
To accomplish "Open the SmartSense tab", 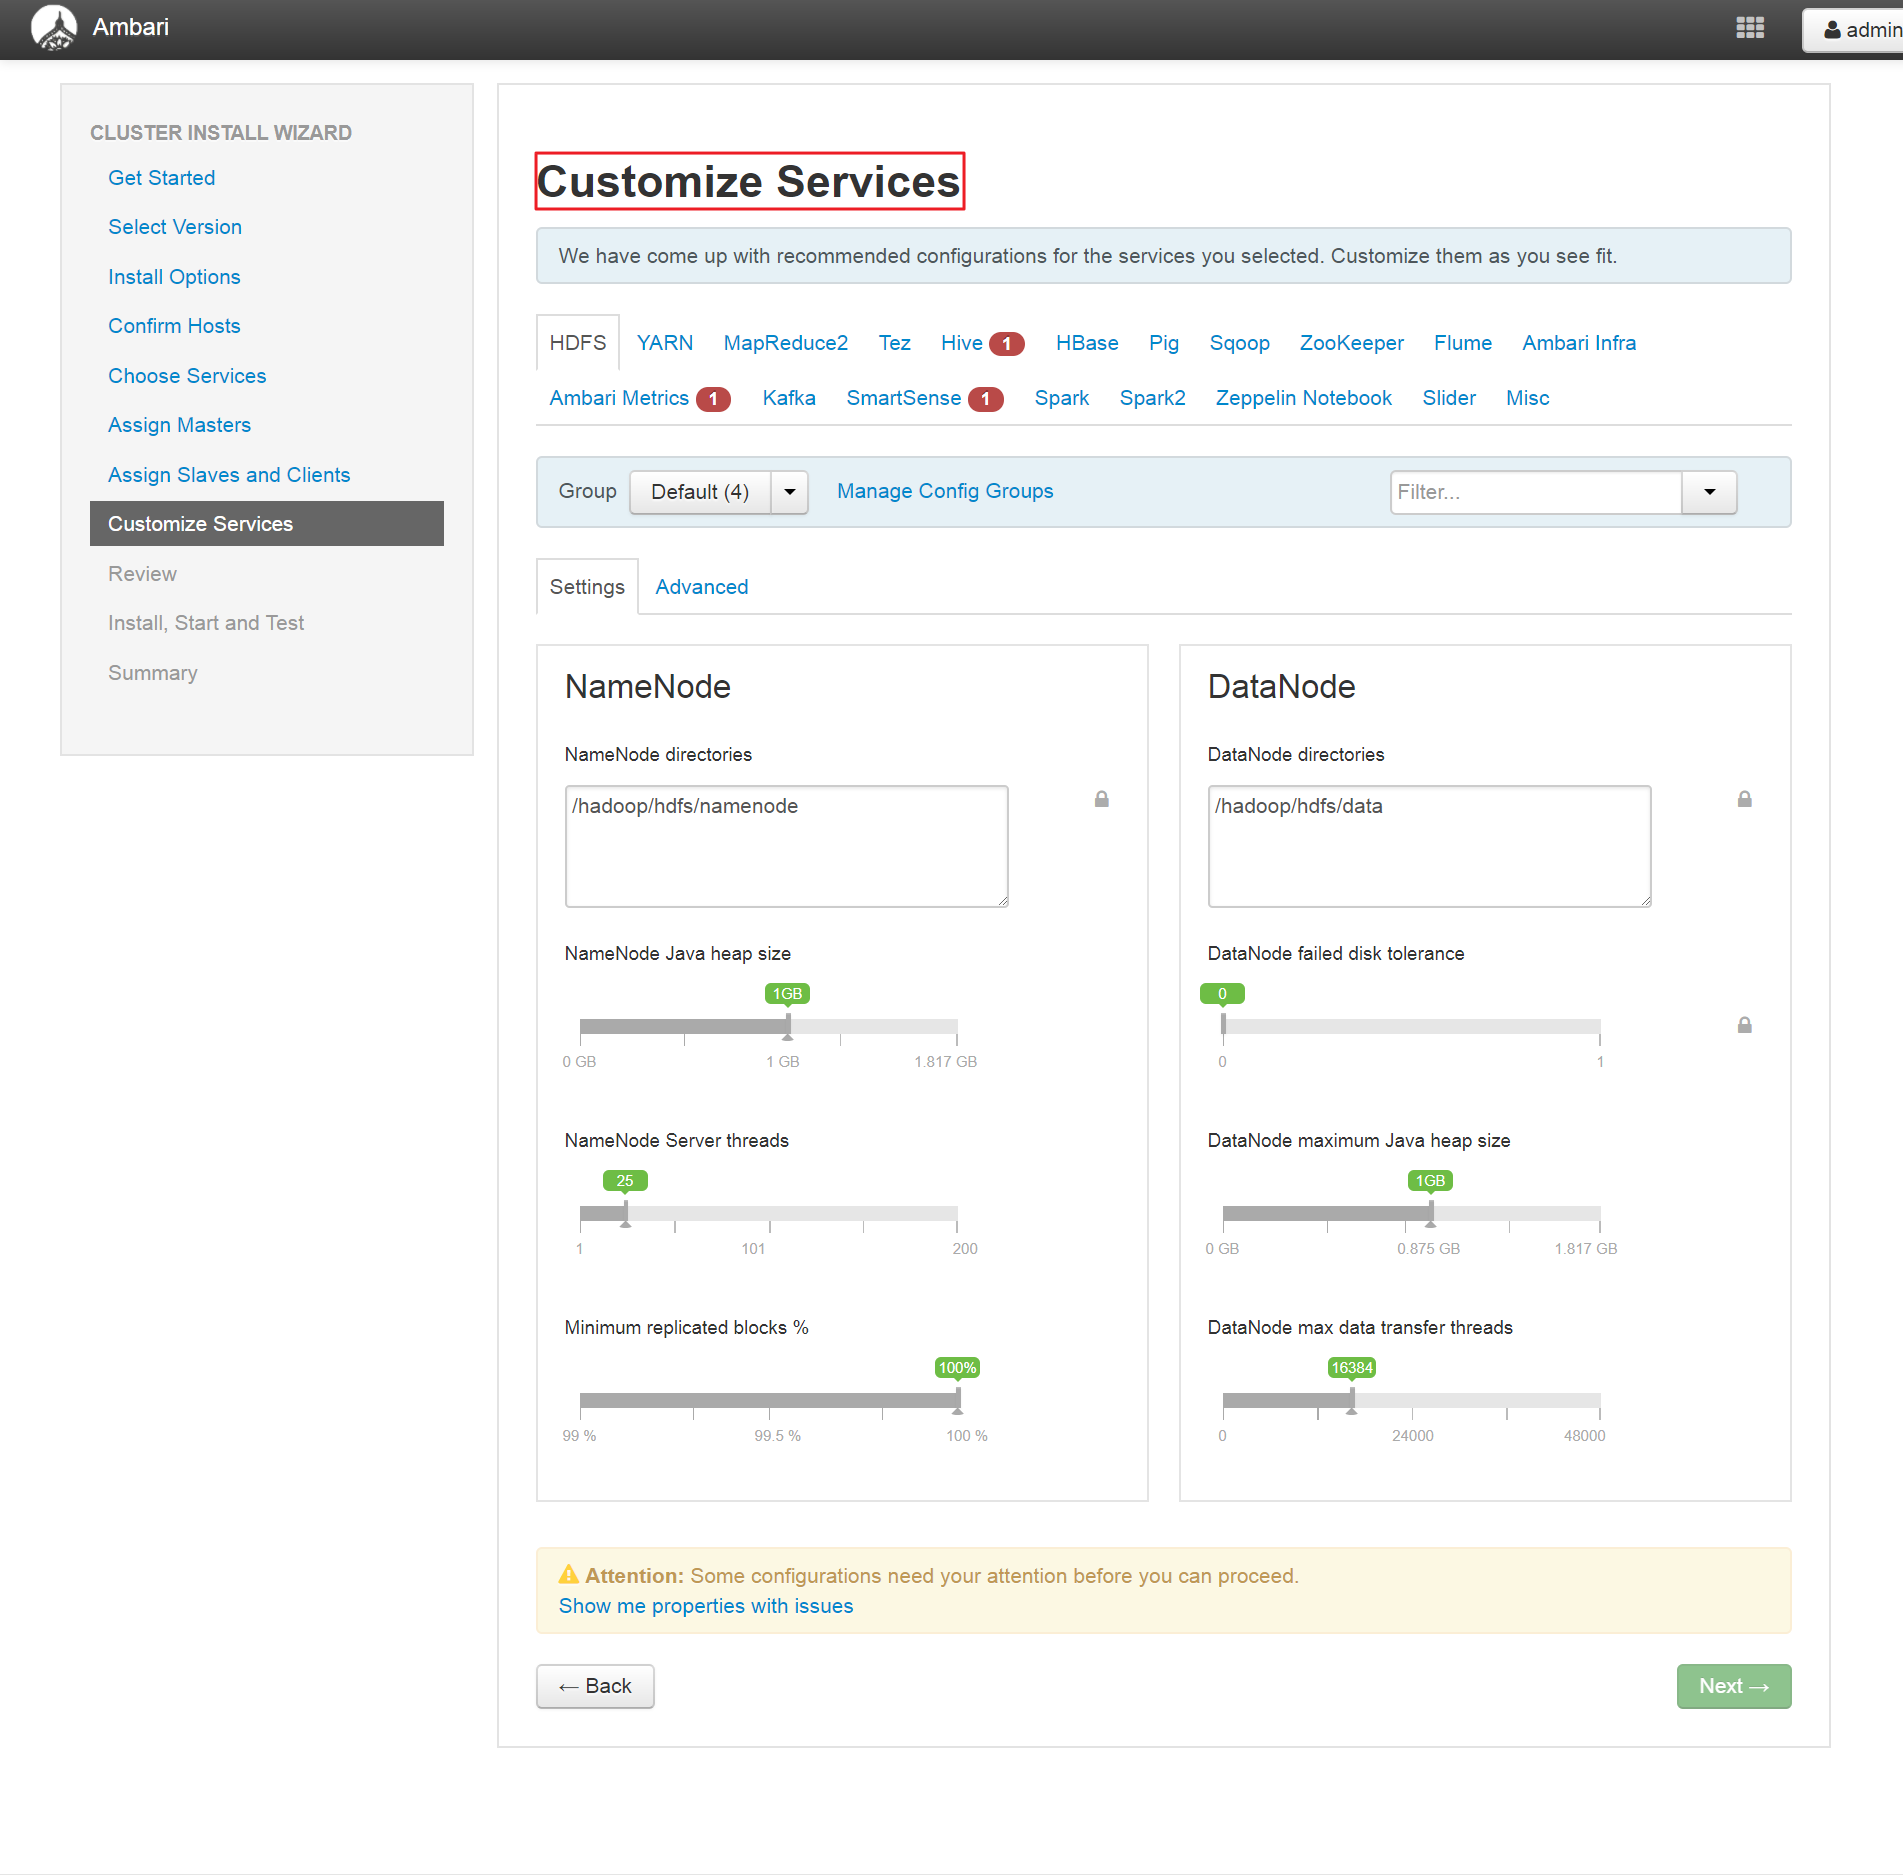I will pyautogui.click(x=904, y=398).
